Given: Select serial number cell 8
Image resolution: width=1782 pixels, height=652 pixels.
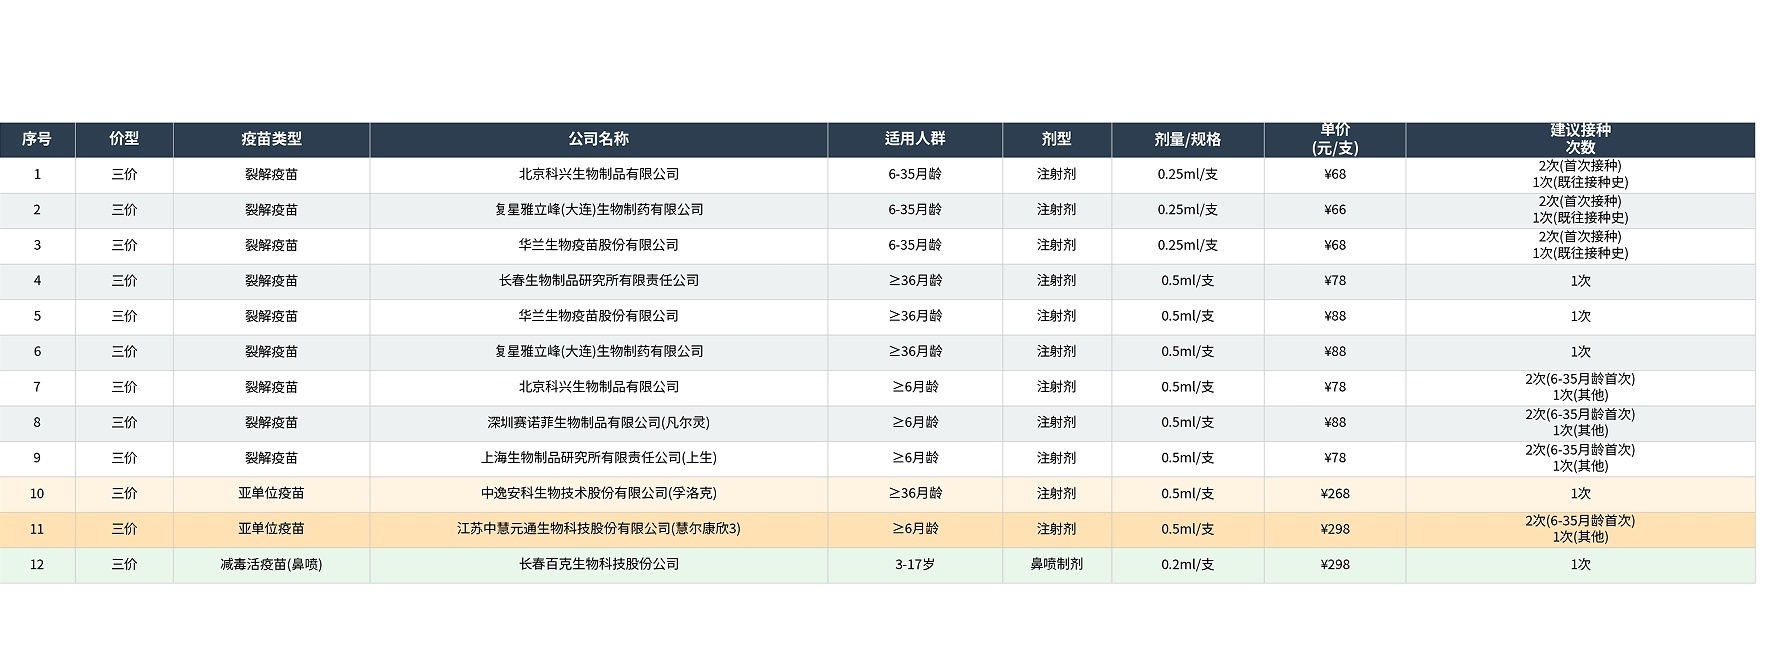Looking at the screenshot, I should pyautogui.click(x=37, y=423).
